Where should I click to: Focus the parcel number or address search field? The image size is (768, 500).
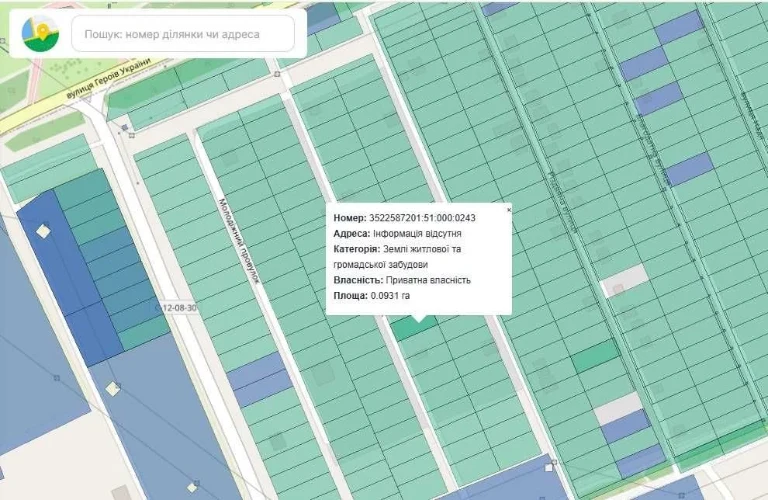point(183,34)
